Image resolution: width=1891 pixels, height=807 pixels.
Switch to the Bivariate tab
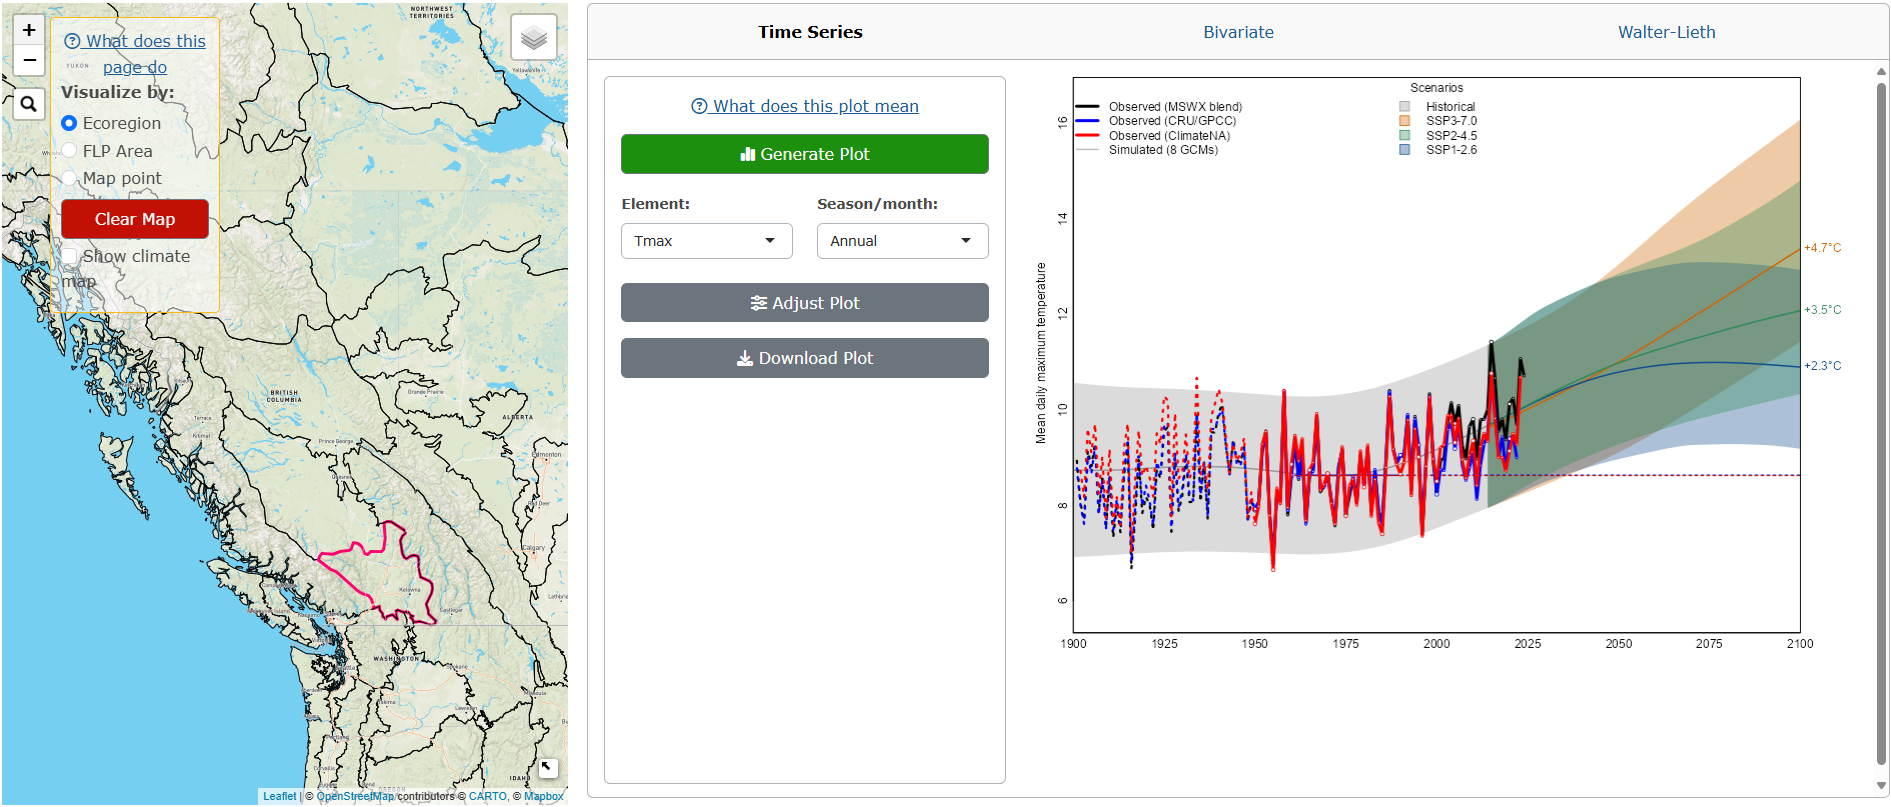tap(1238, 32)
